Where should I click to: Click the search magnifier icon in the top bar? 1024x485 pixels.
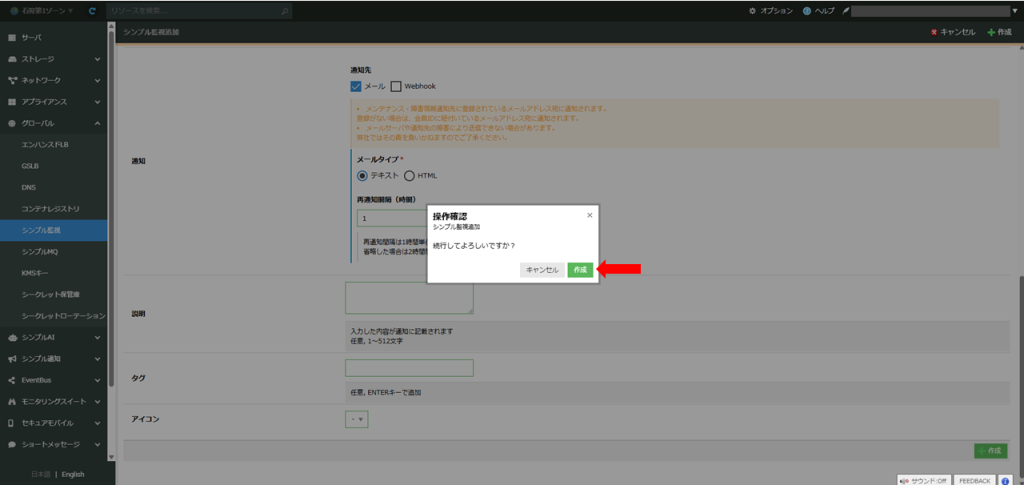(285, 11)
